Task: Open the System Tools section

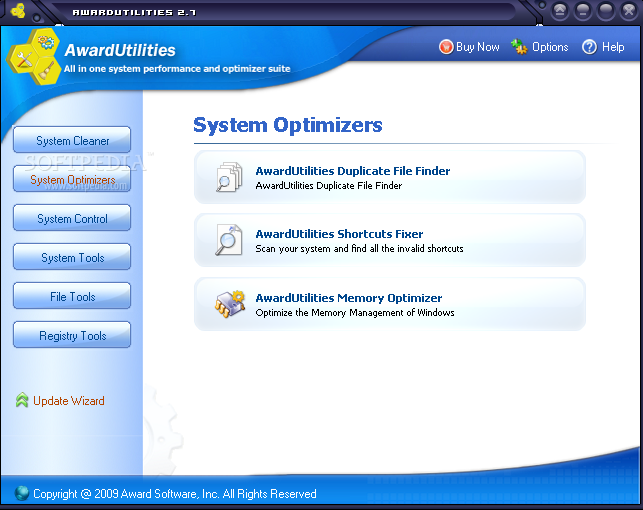Action: coord(72,257)
